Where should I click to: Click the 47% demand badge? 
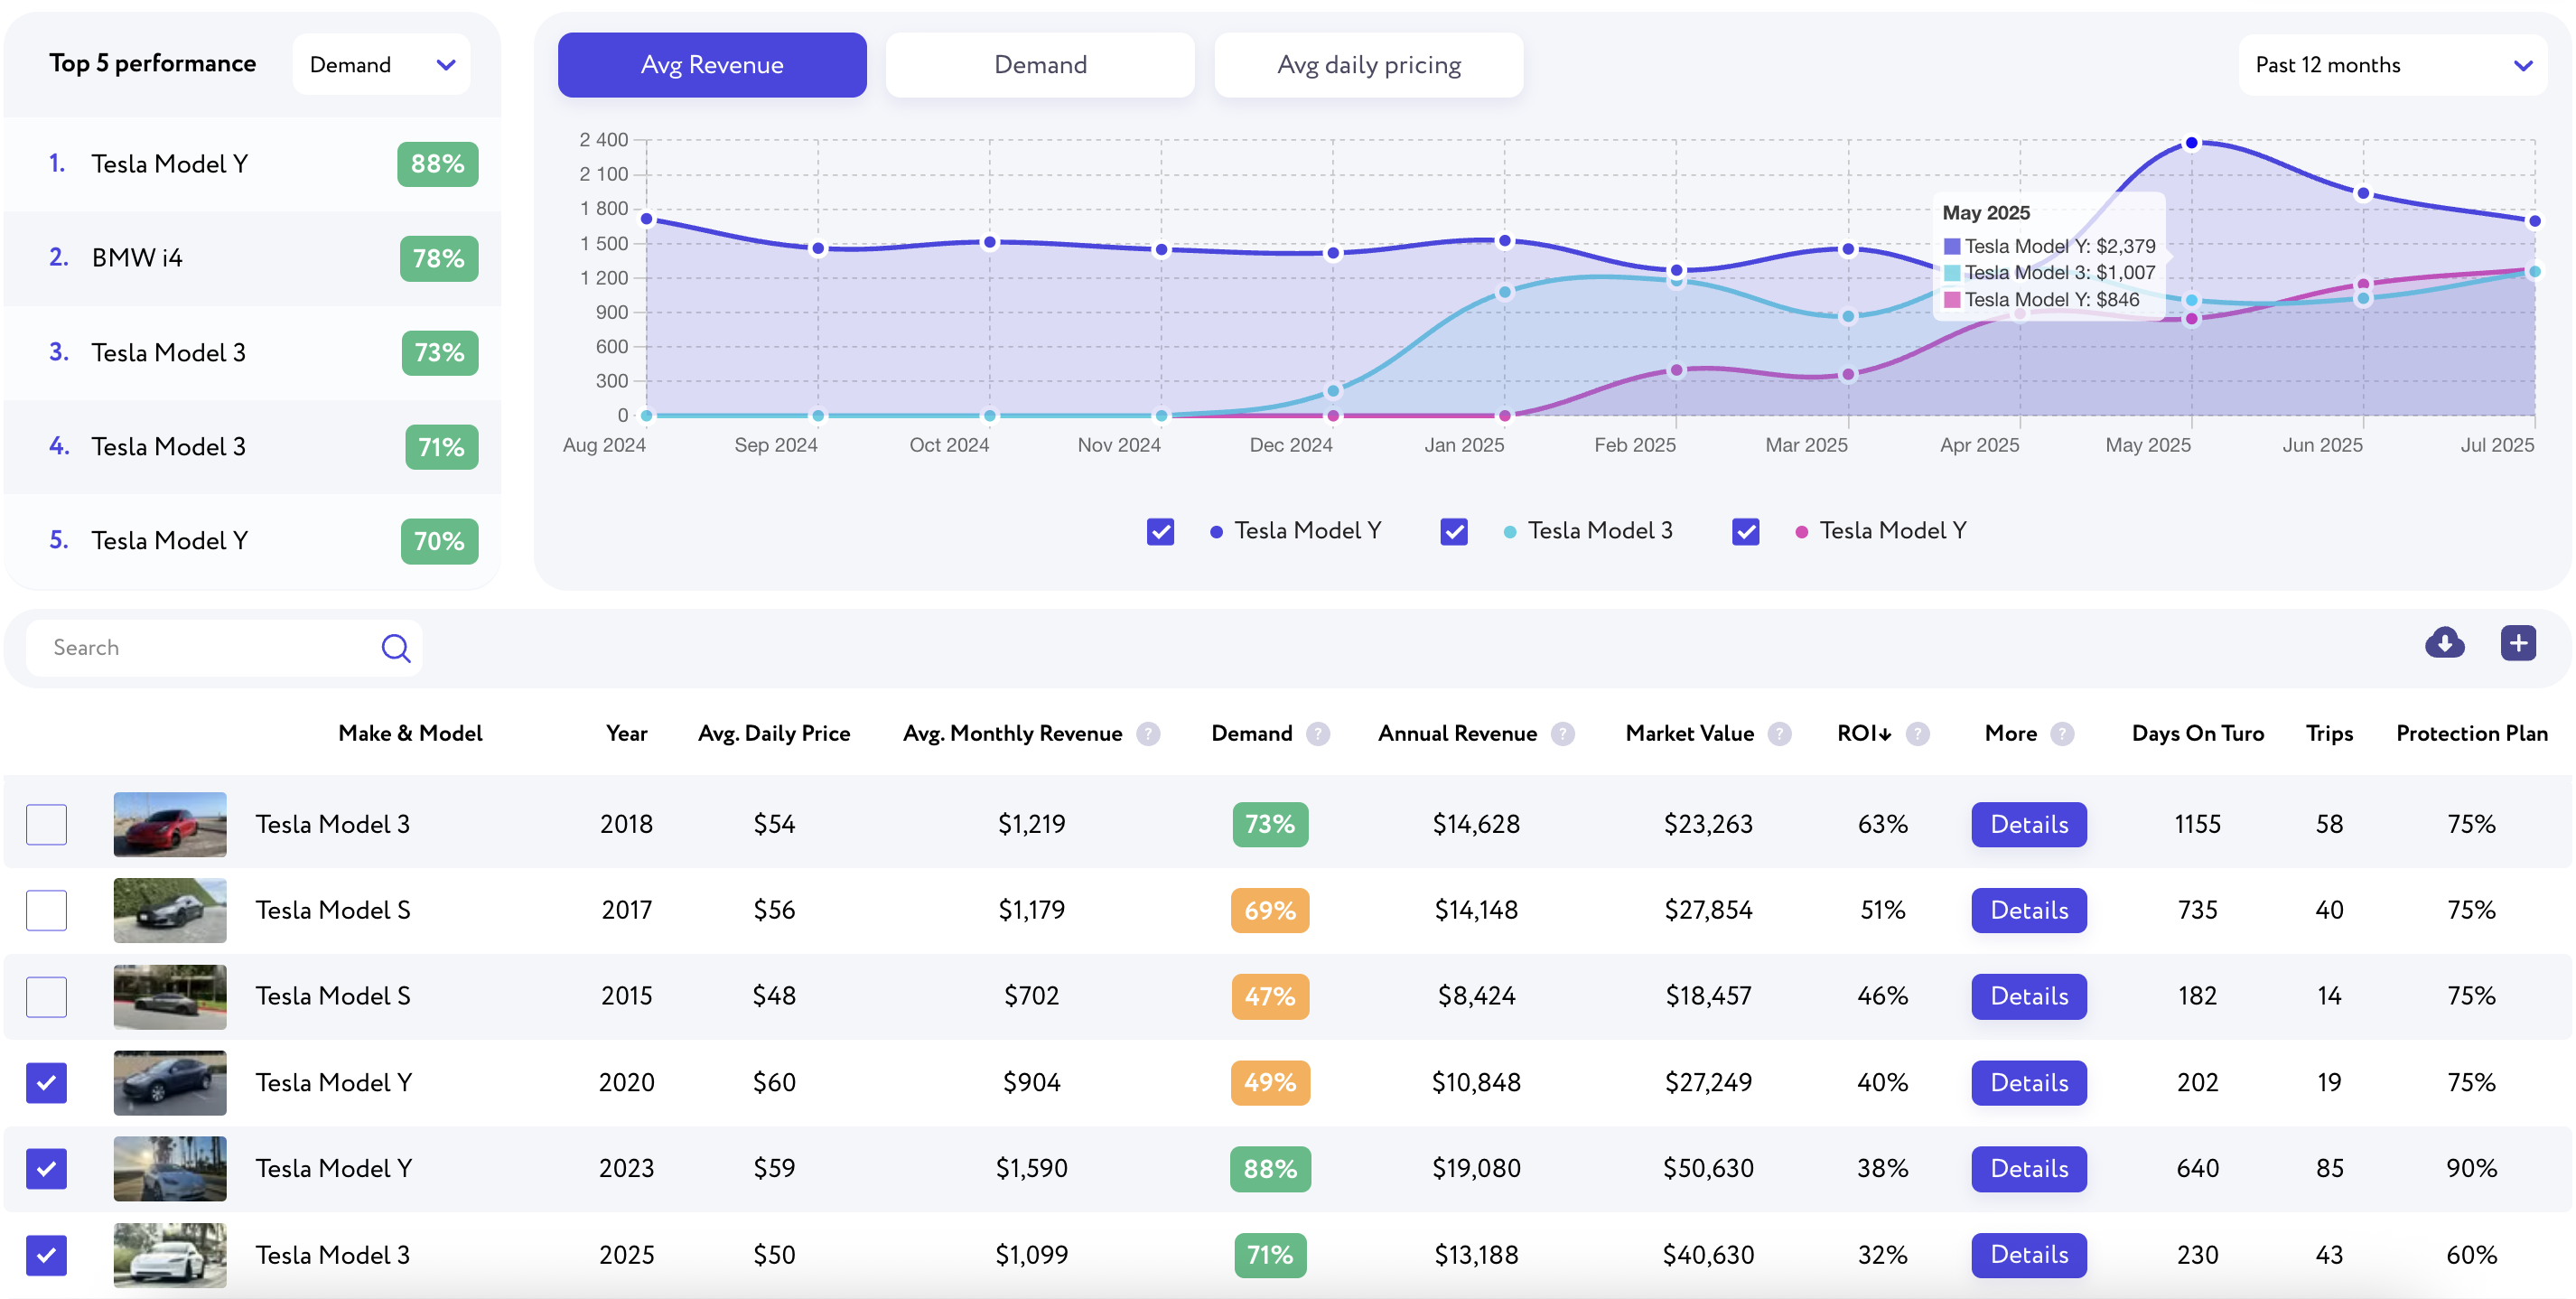pyautogui.click(x=1270, y=997)
